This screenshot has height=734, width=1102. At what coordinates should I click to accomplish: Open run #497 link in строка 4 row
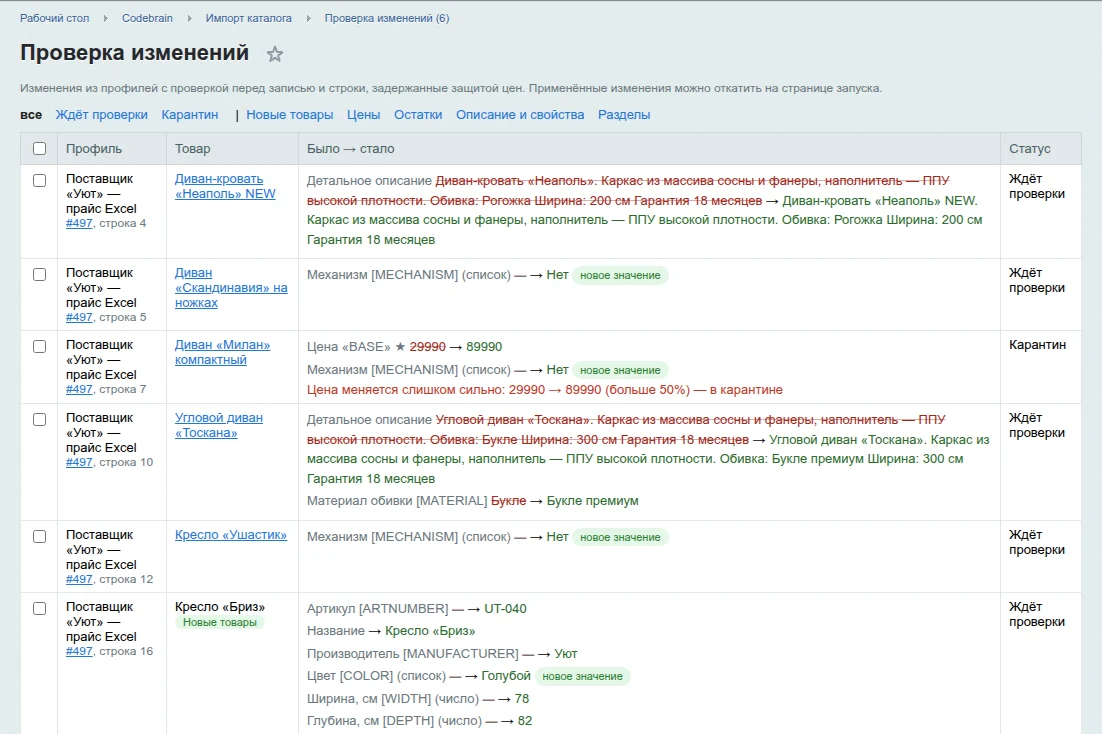(x=79, y=223)
